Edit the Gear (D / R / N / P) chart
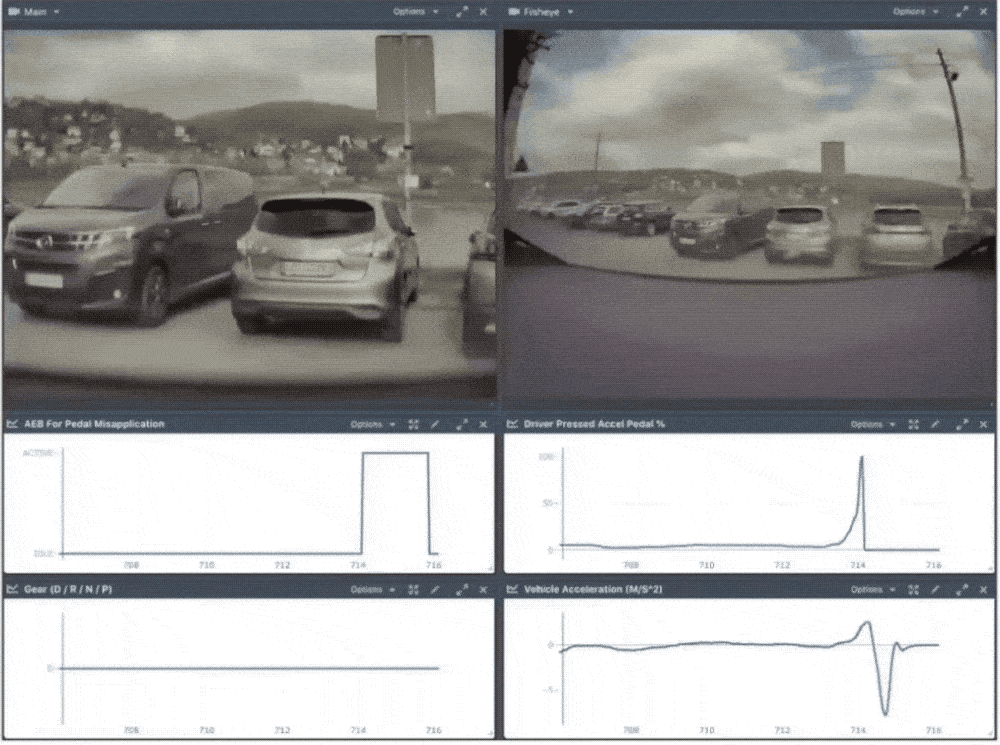The width and height of the screenshot is (1000, 745). pos(435,590)
